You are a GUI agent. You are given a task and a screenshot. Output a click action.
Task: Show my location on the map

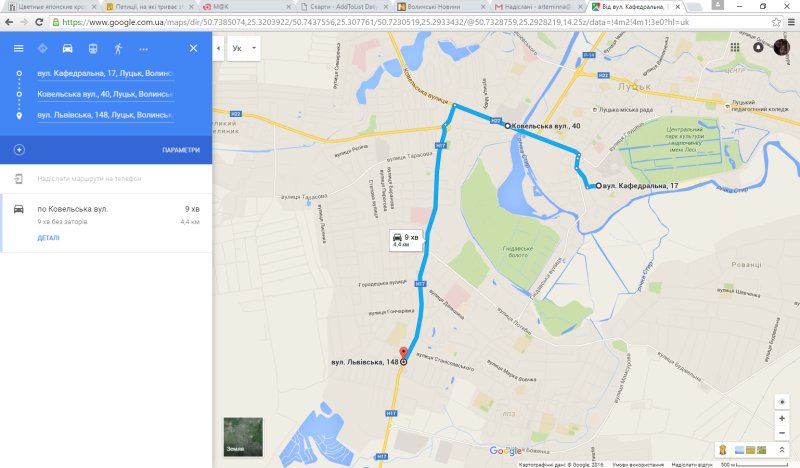[782, 402]
